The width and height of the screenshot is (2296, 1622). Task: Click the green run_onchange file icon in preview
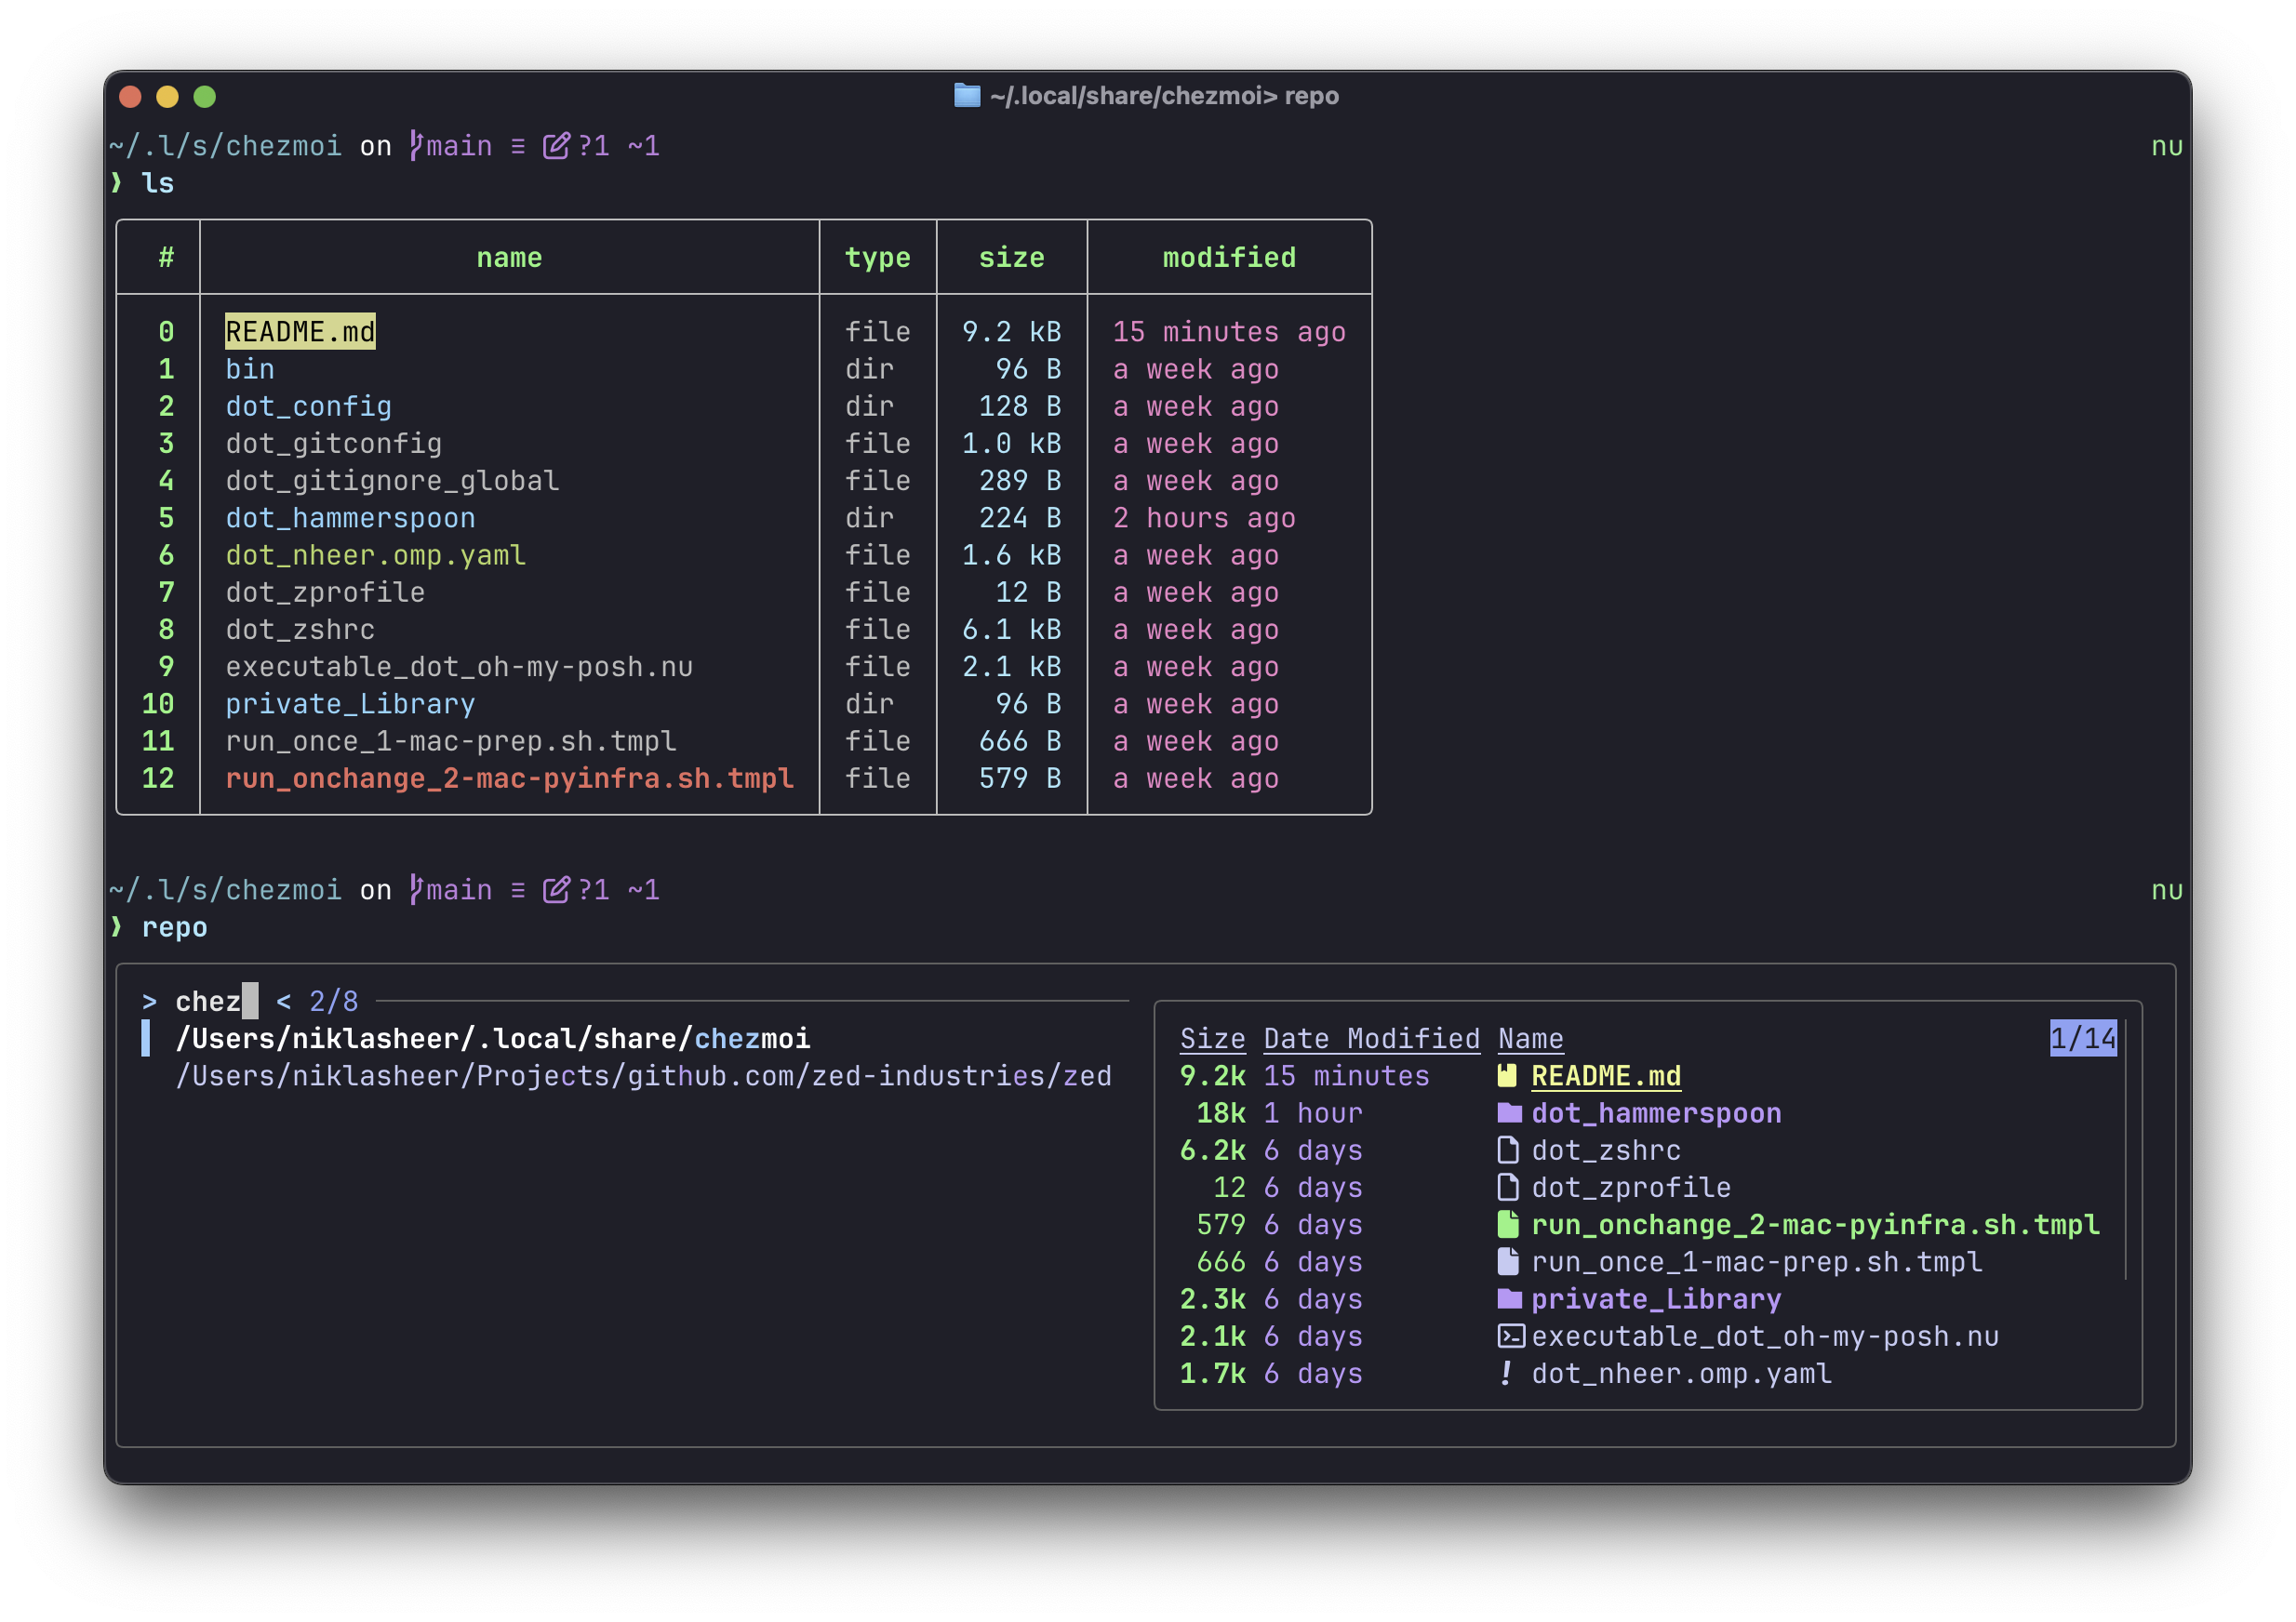(x=1508, y=1224)
